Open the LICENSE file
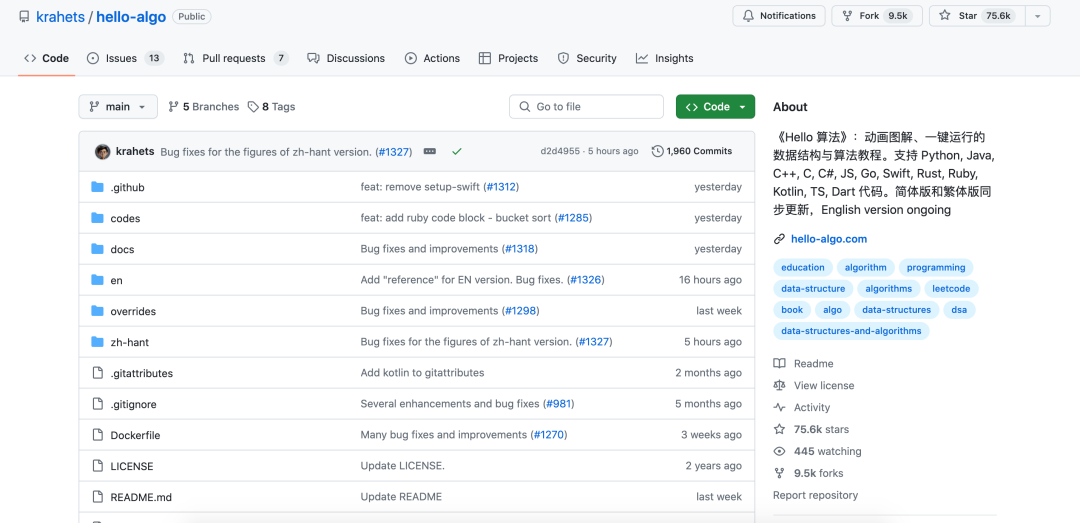Viewport: 1080px width, 523px height. point(132,466)
